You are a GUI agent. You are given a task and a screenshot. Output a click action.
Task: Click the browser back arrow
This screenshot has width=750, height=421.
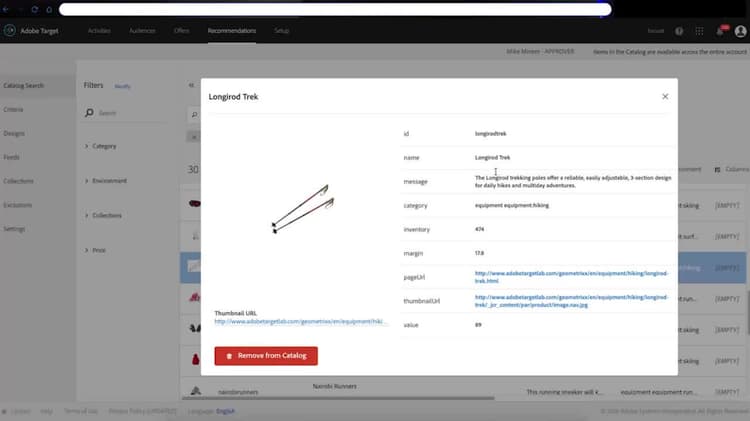point(6,9)
